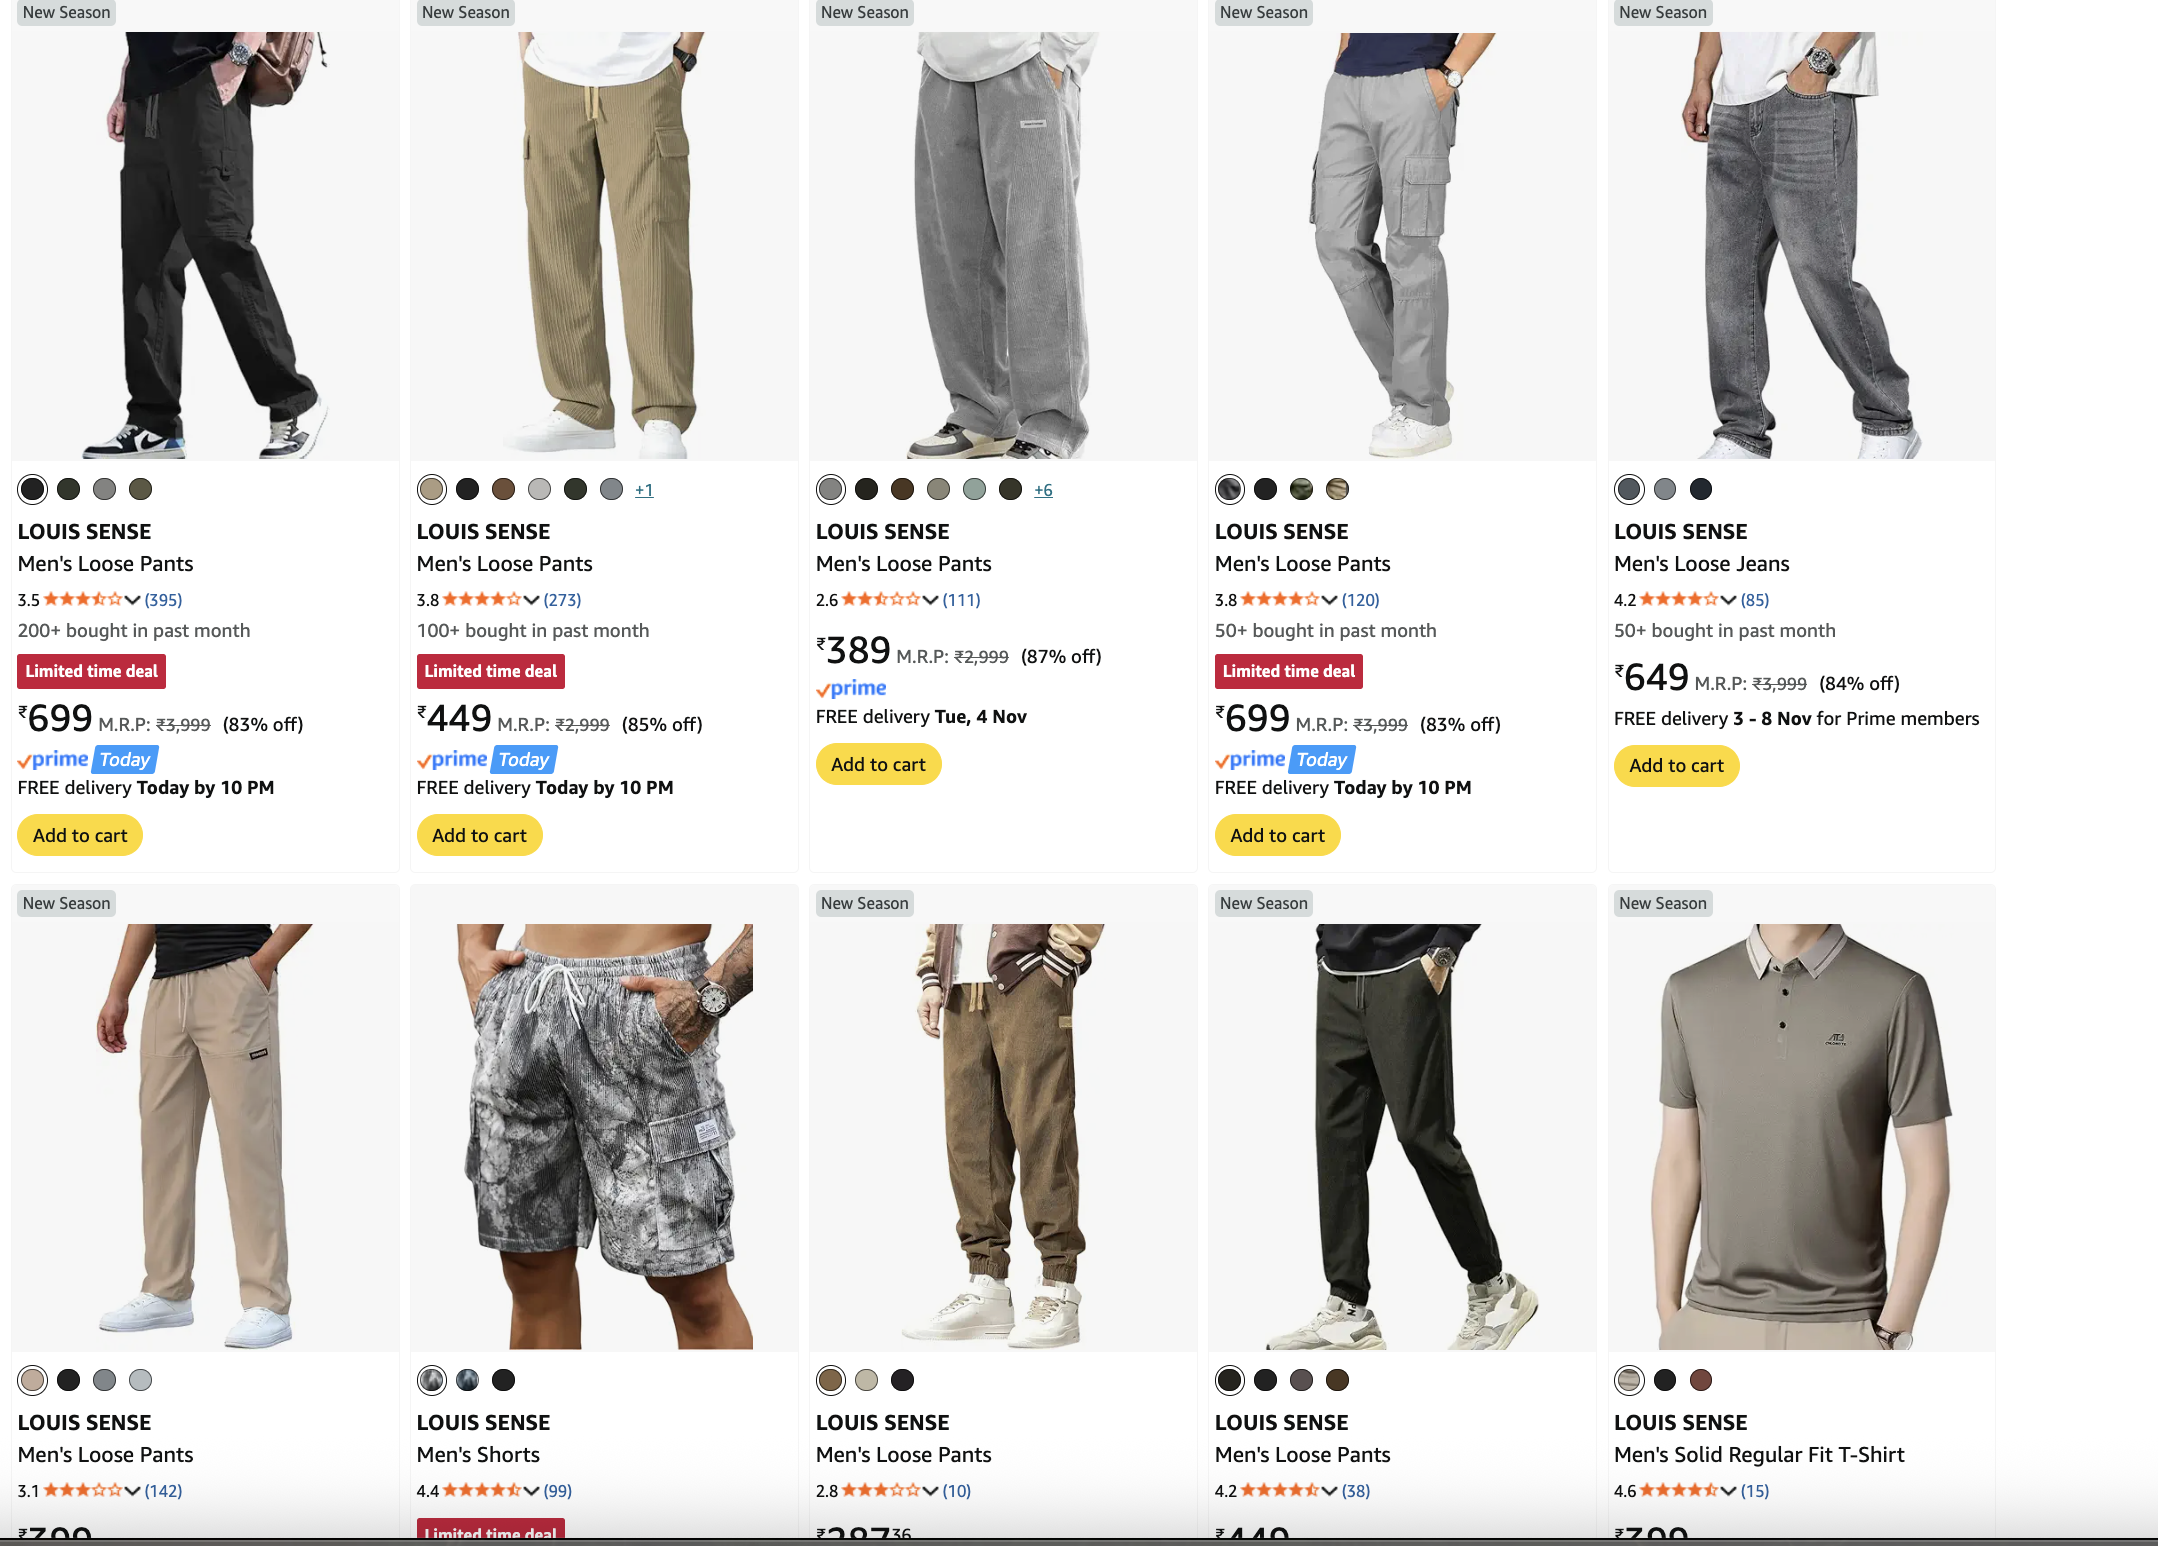
Task: Expand the rating chevron beside the 4.6 stars
Action: point(1728,1490)
